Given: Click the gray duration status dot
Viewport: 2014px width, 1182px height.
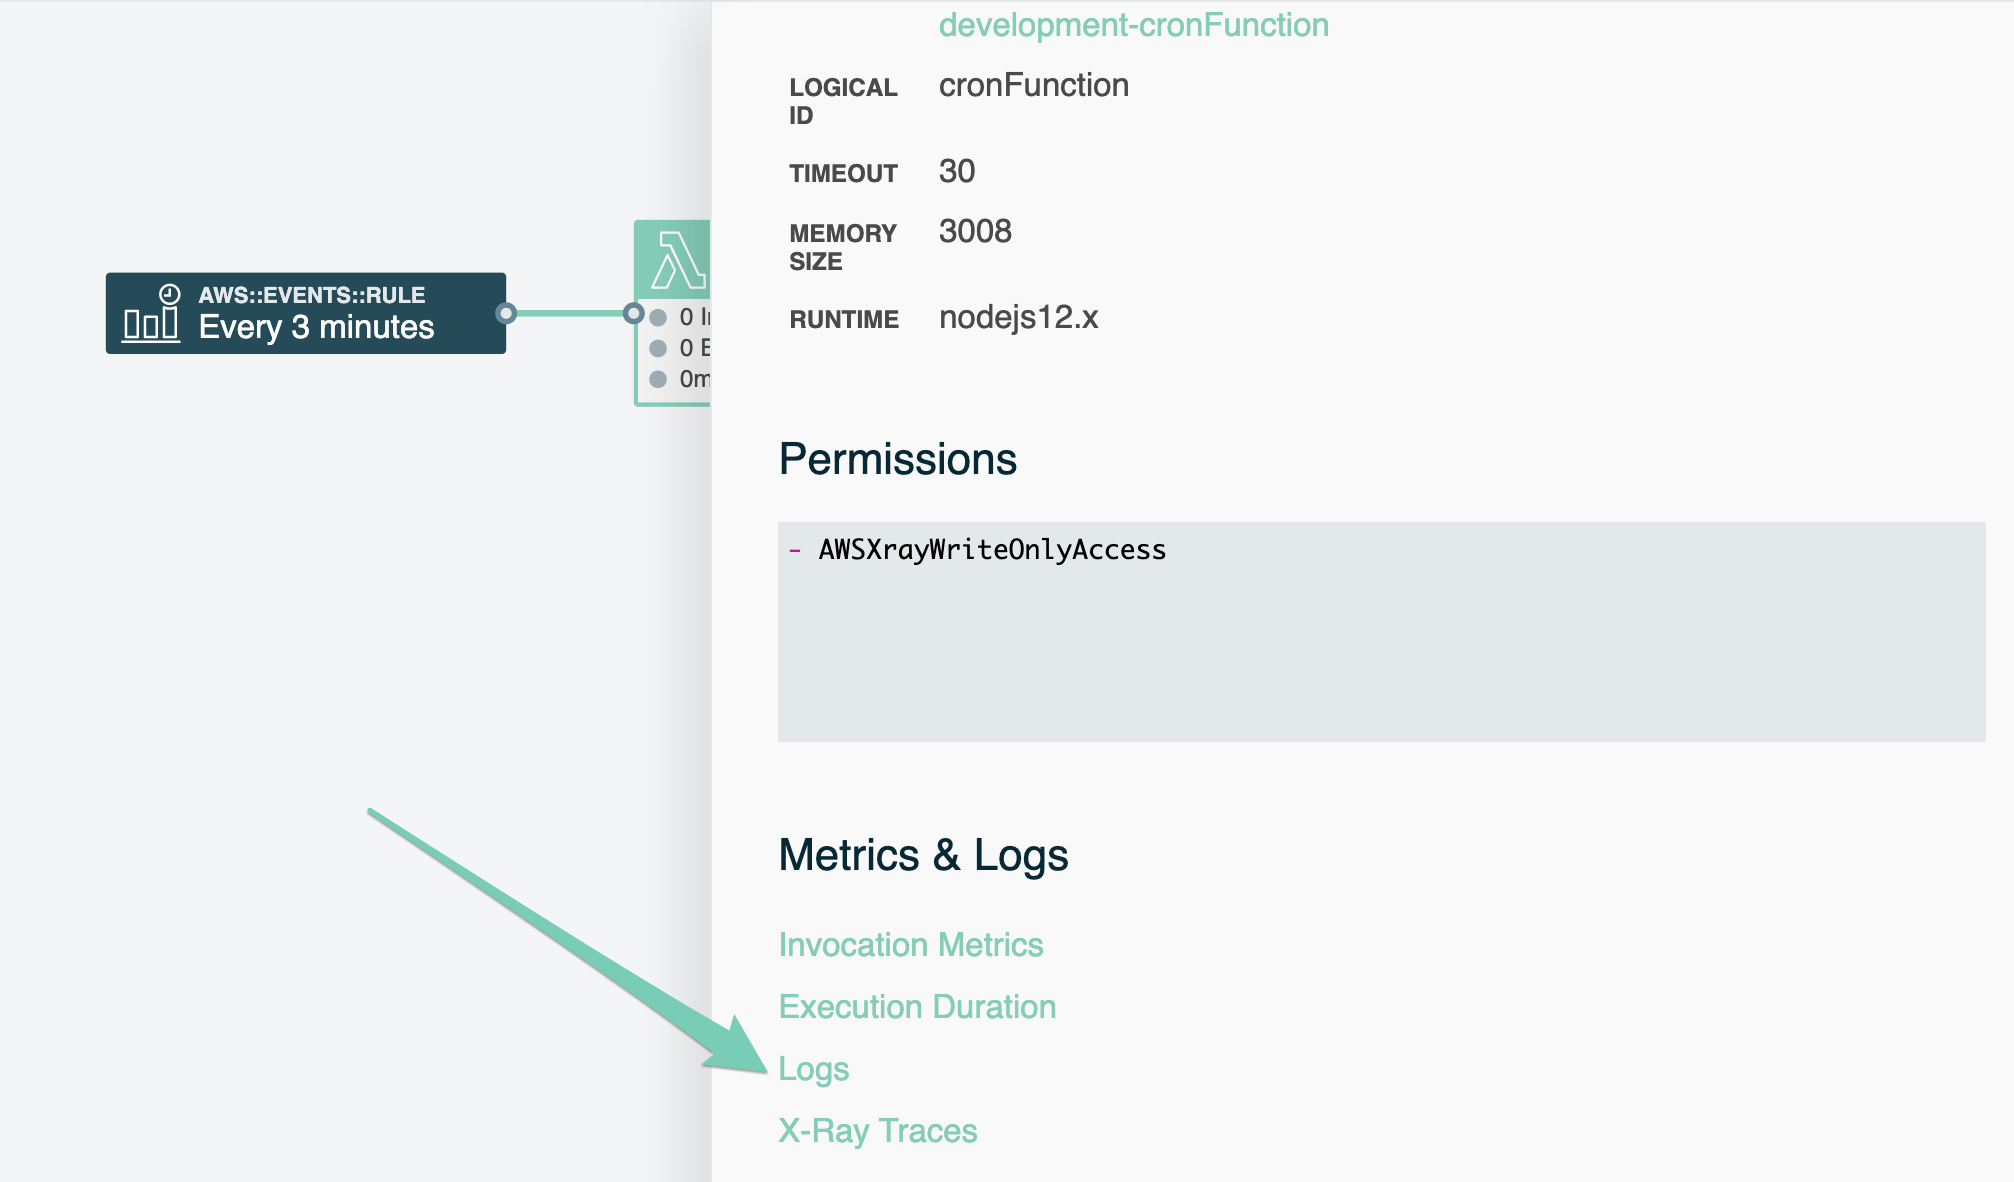Looking at the screenshot, I should (x=658, y=379).
